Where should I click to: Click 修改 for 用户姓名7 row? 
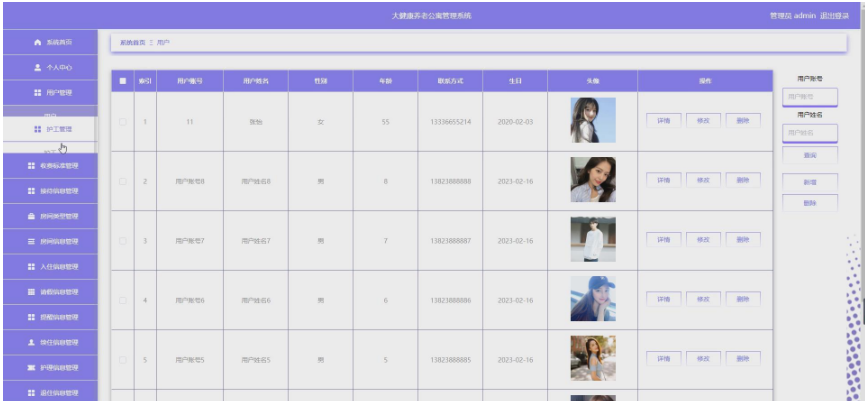703,239
